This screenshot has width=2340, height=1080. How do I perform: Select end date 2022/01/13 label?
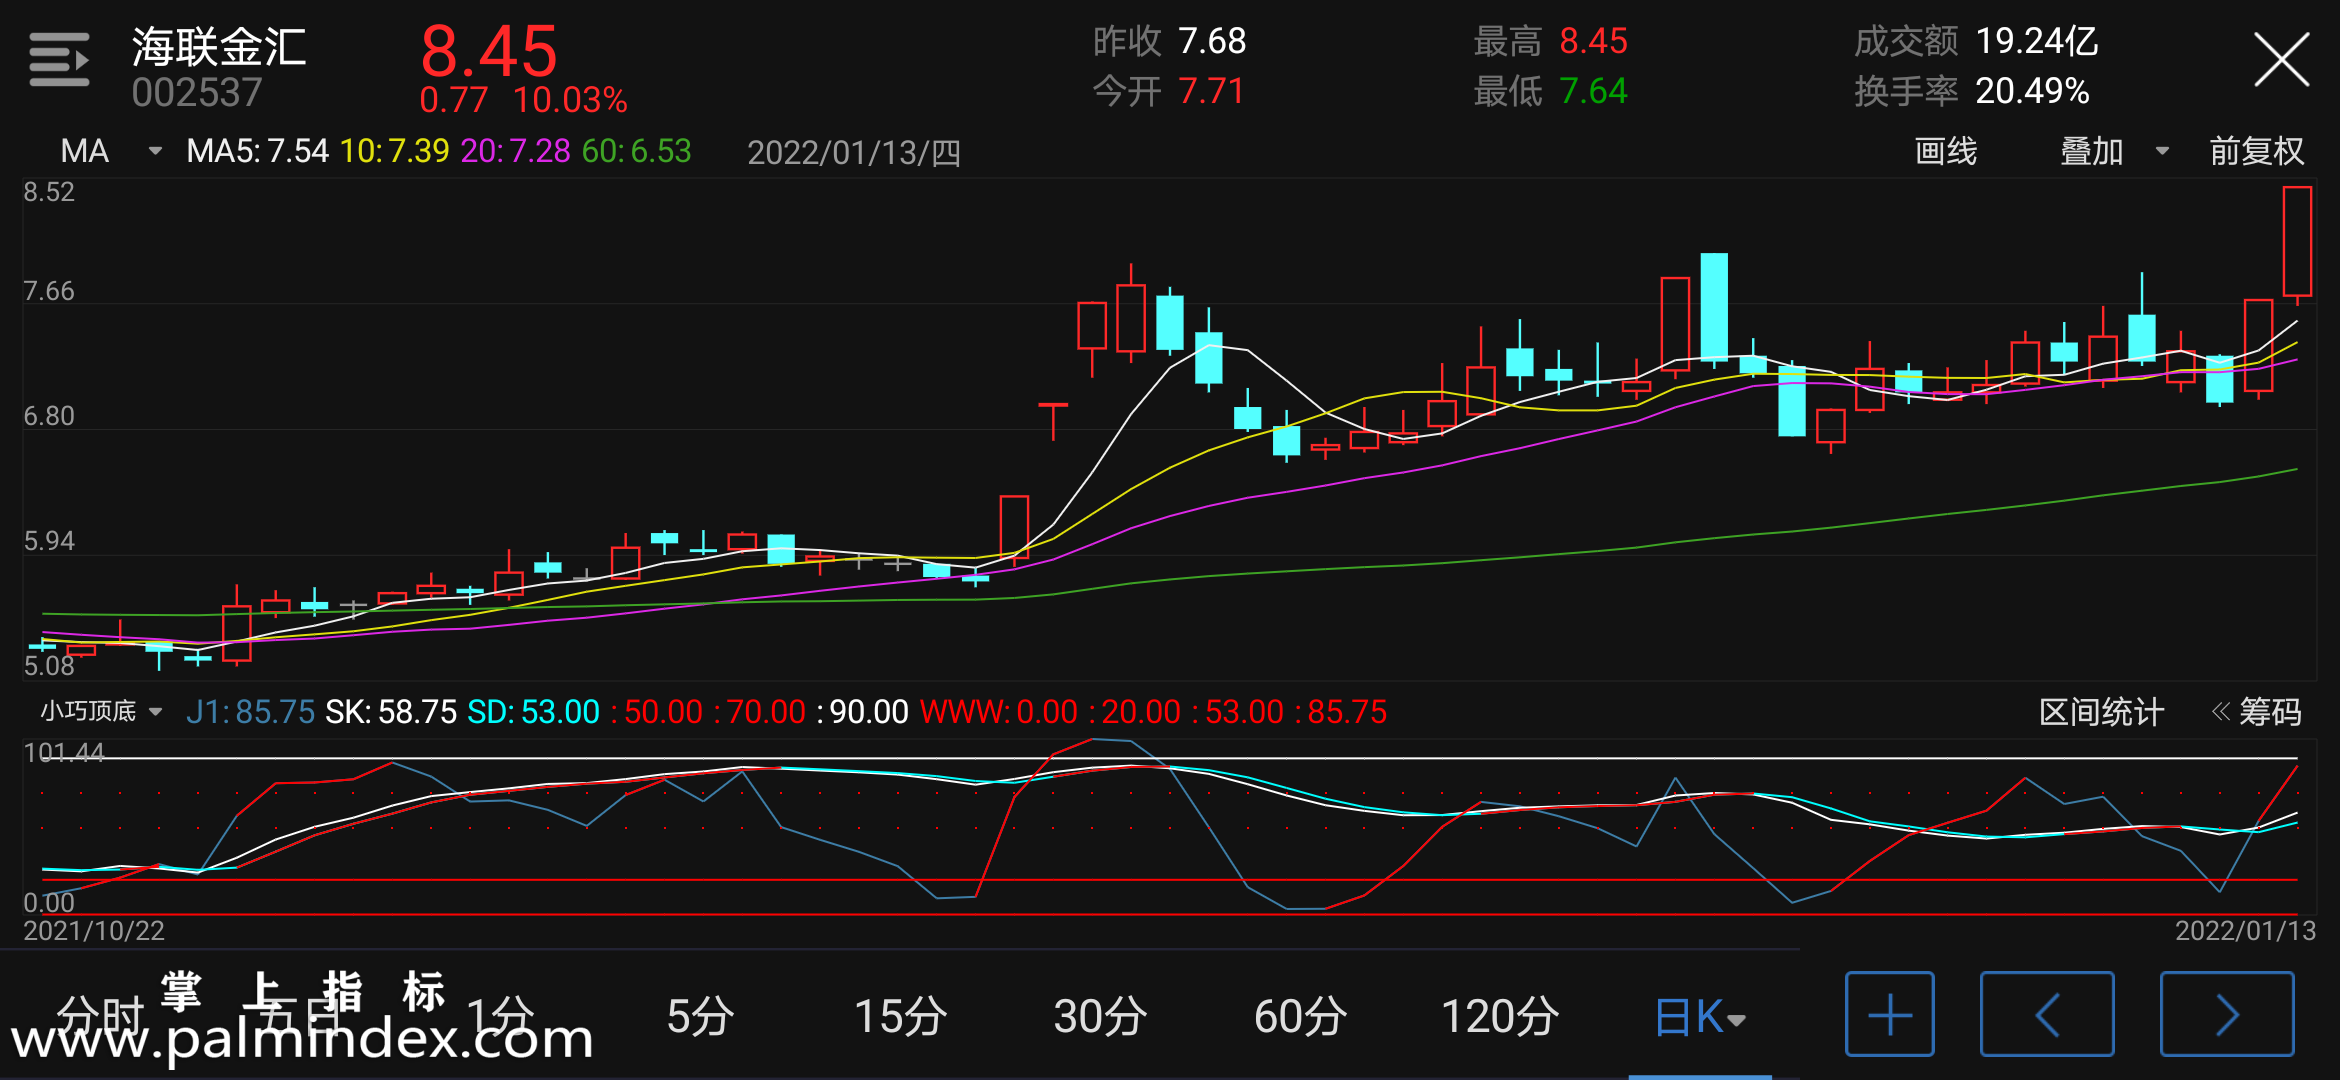coord(2245,931)
